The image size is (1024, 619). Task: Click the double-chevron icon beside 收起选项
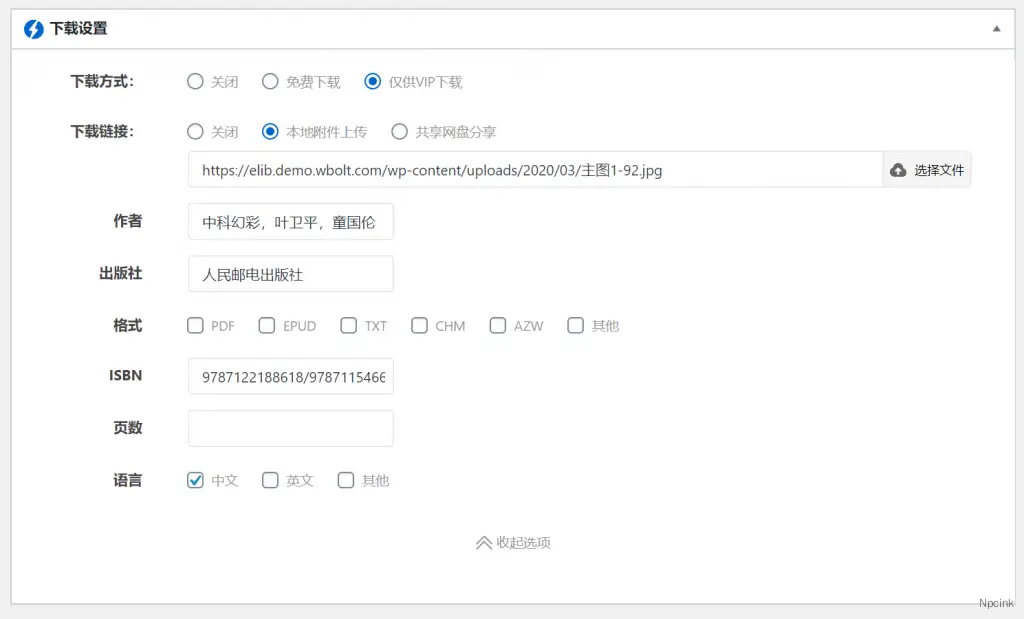[x=481, y=542]
